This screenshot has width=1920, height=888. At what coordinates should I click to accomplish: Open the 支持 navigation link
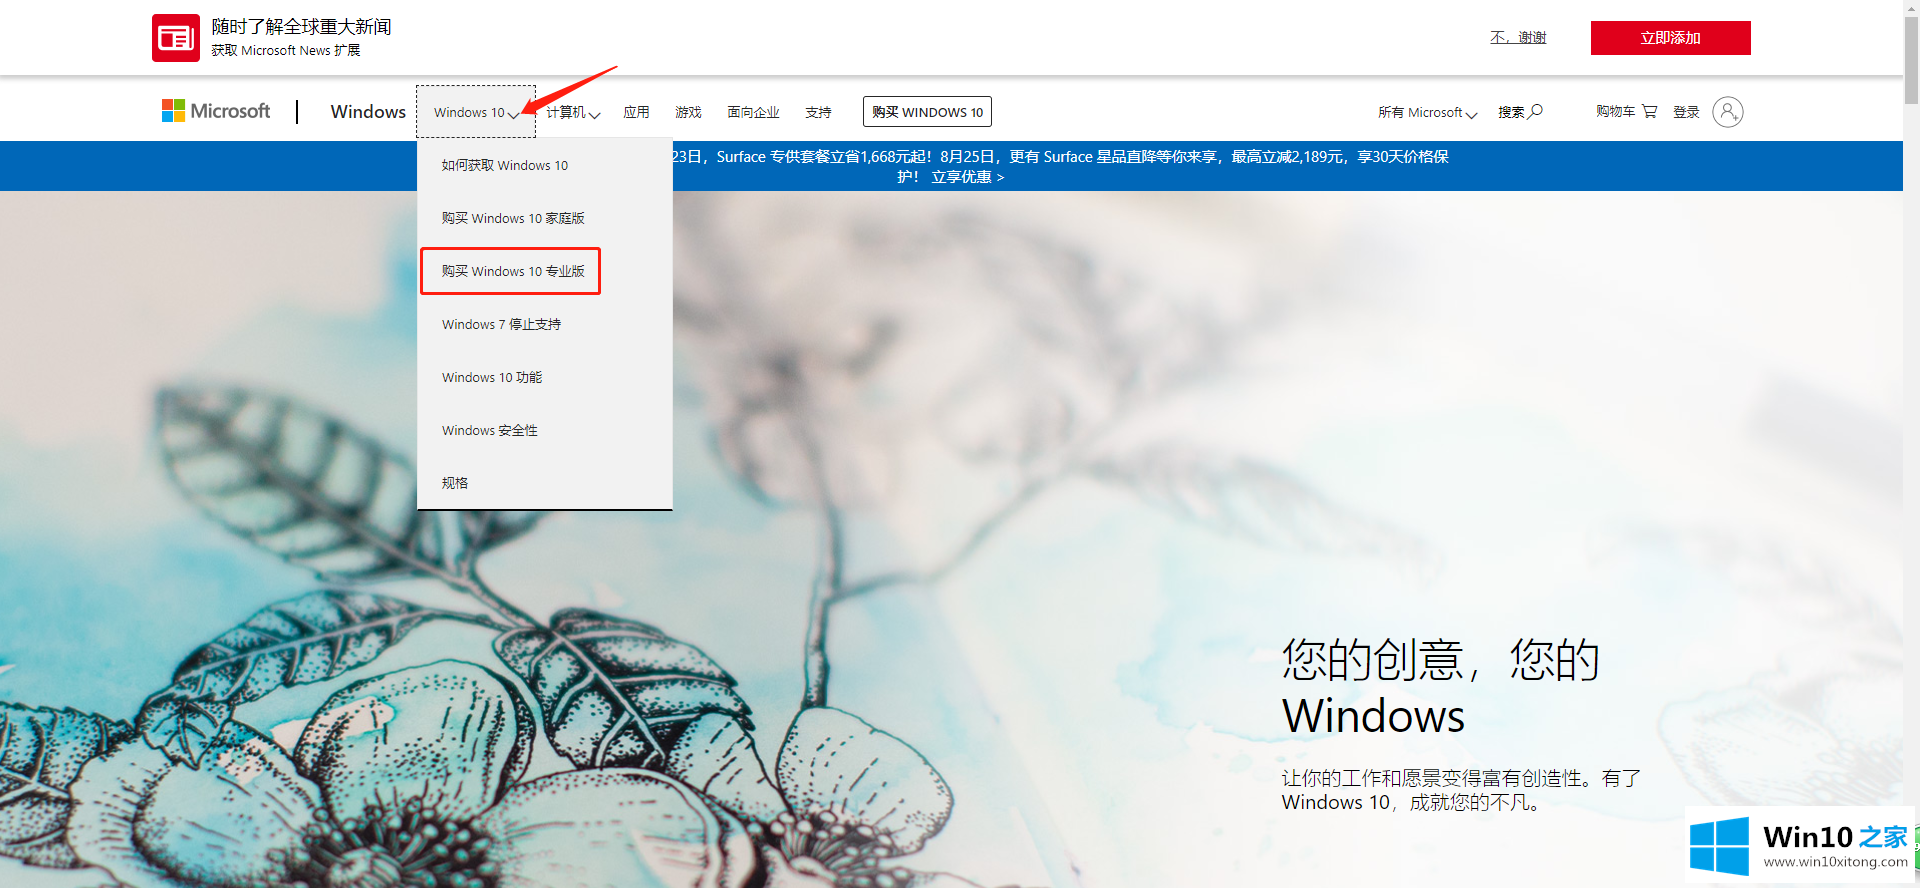pyautogui.click(x=818, y=112)
